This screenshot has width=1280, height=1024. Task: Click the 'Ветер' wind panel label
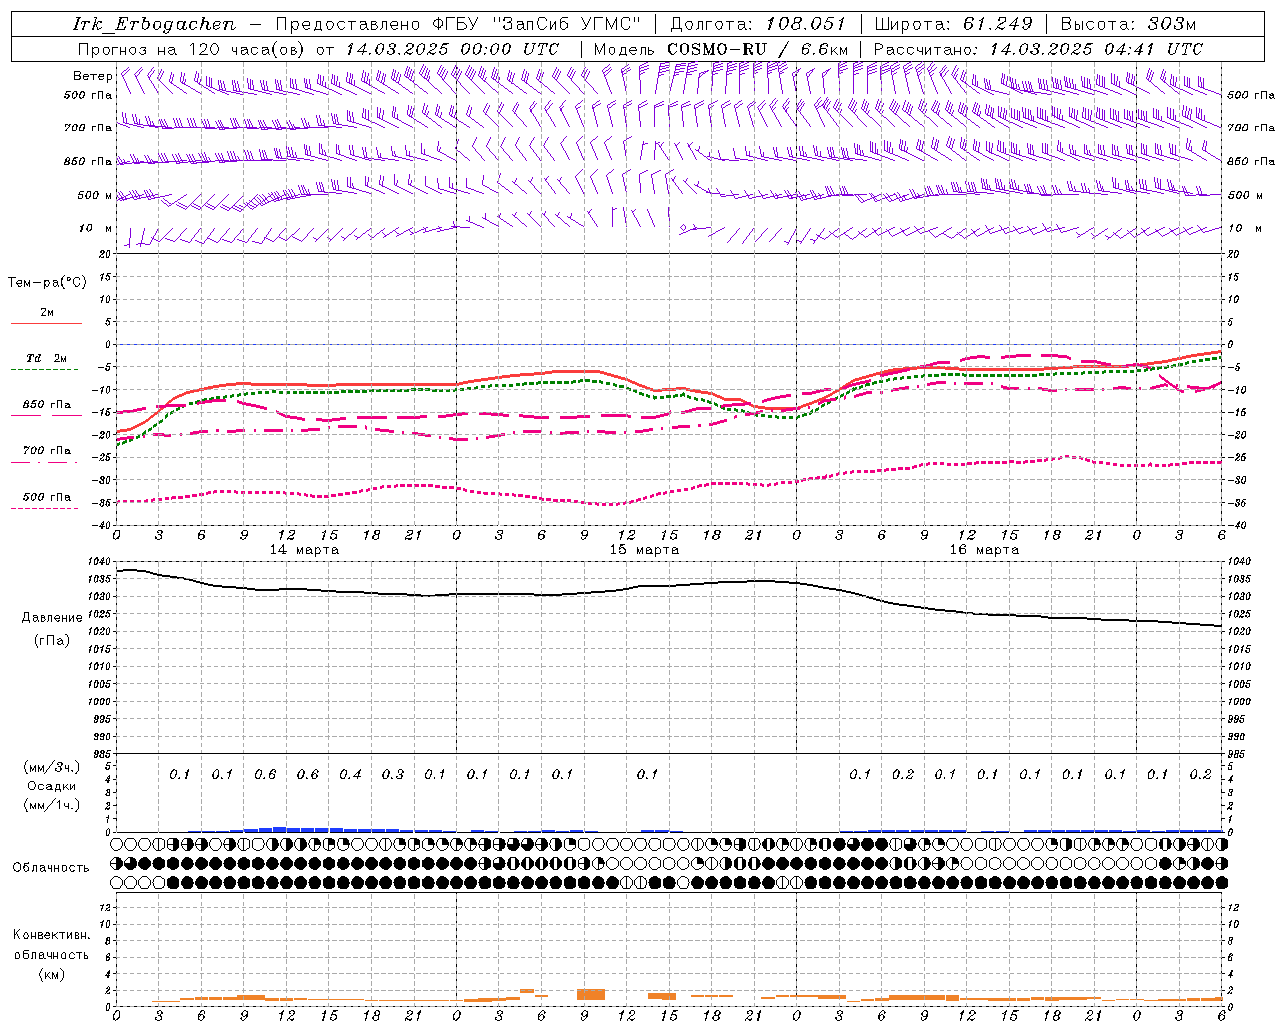click(92, 76)
